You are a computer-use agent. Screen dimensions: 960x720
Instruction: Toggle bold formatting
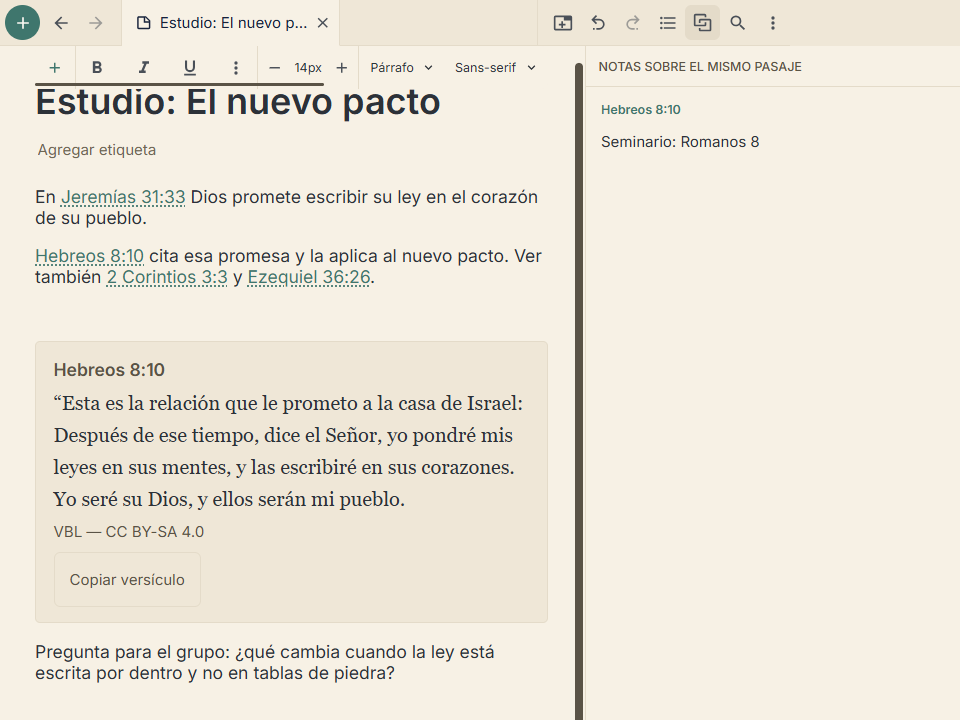[97, 67]
